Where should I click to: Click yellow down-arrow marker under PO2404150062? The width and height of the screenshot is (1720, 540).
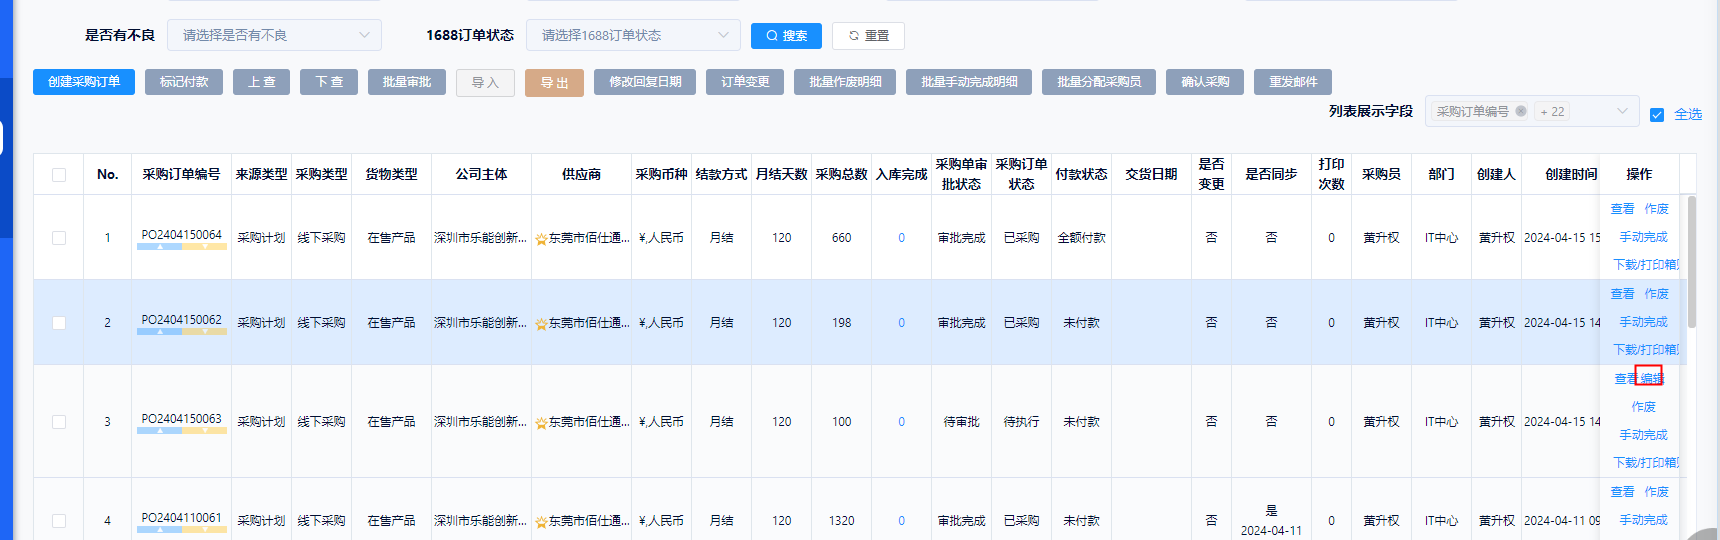(205, 331)
